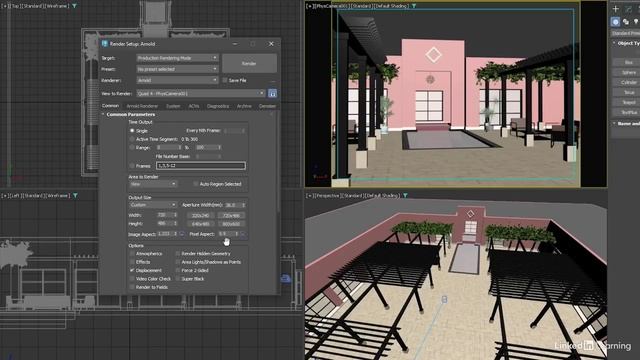640x360 pixels.
Task: Click the Frames text input field
Action: (201, 166)
